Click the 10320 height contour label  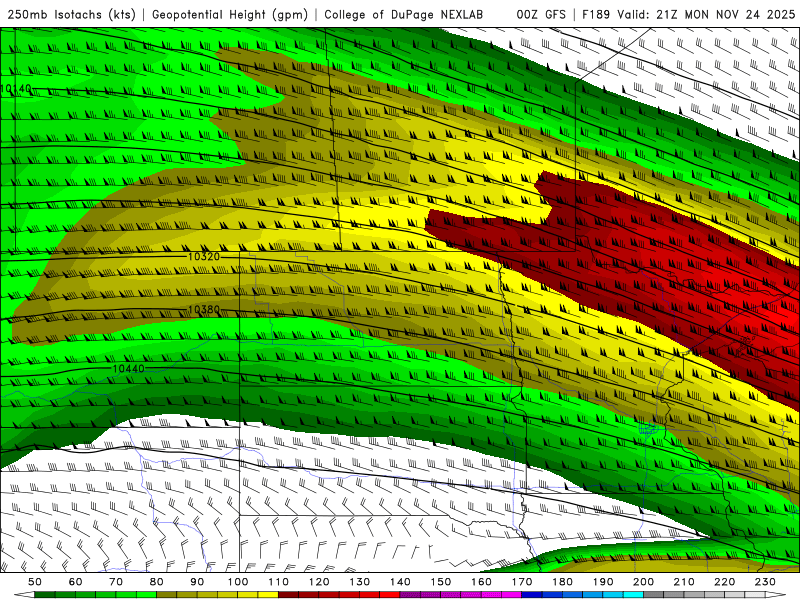(x=204, y=257)
